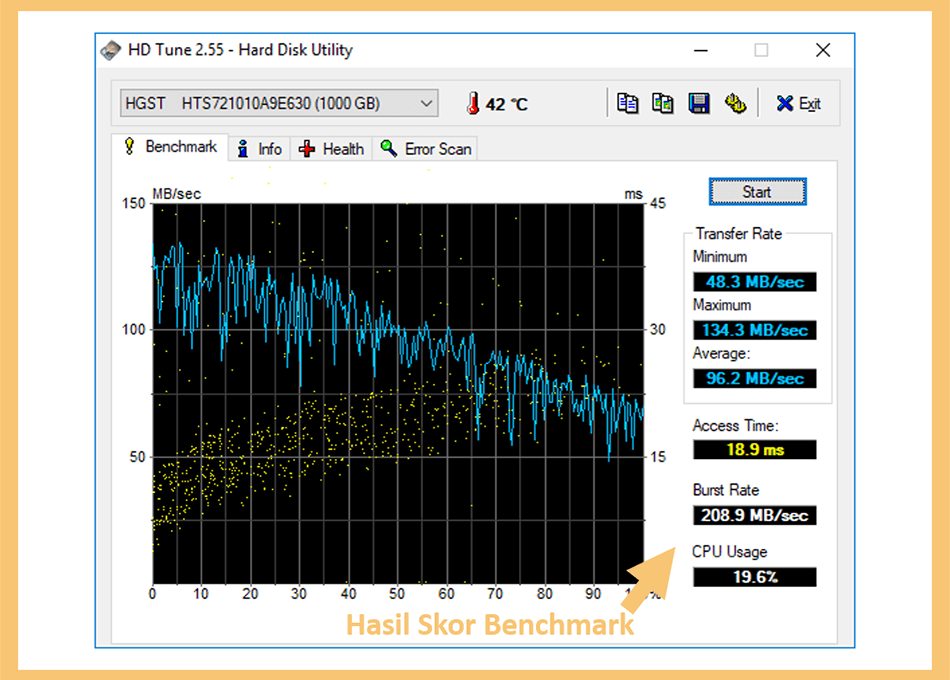Click the CPU usage value 19.6%
The height and width of the screenshot is (680, 950).
coord(754,577)
